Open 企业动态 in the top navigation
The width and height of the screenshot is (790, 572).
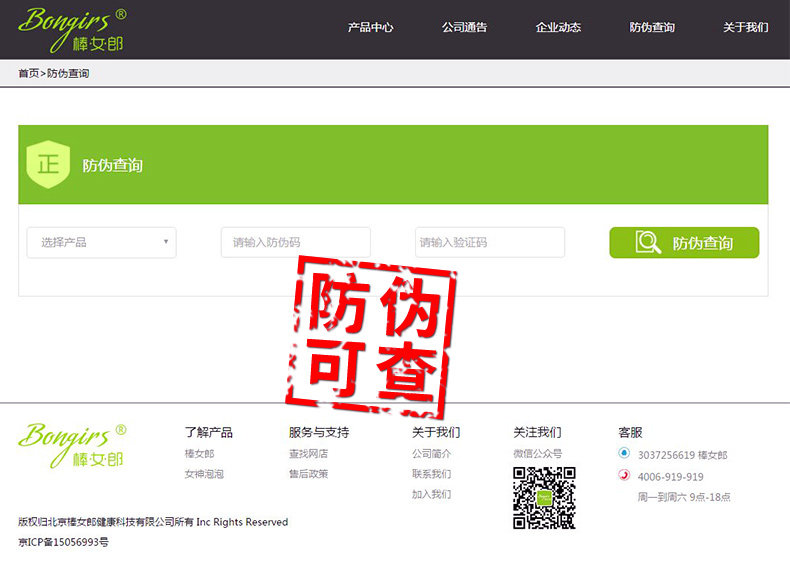pyautogui.click(x=558, y=27)
